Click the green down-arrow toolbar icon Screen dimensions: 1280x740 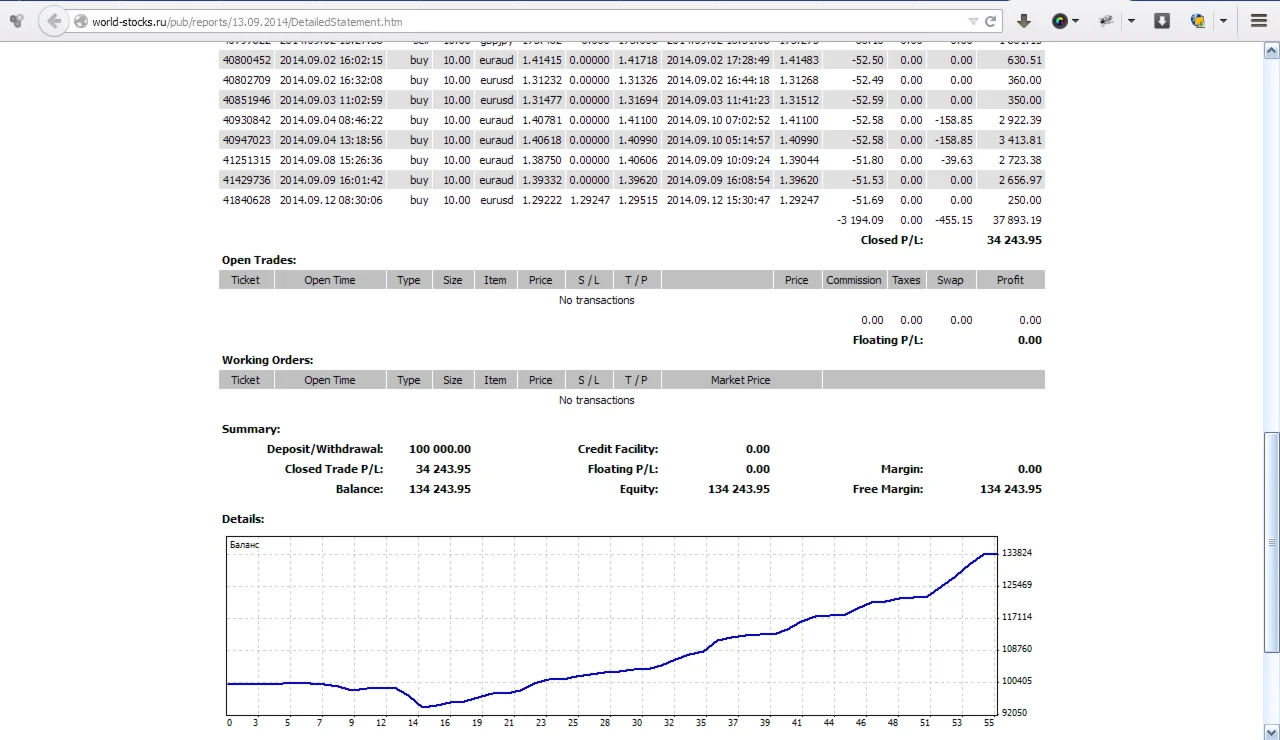pos(1024,21)
